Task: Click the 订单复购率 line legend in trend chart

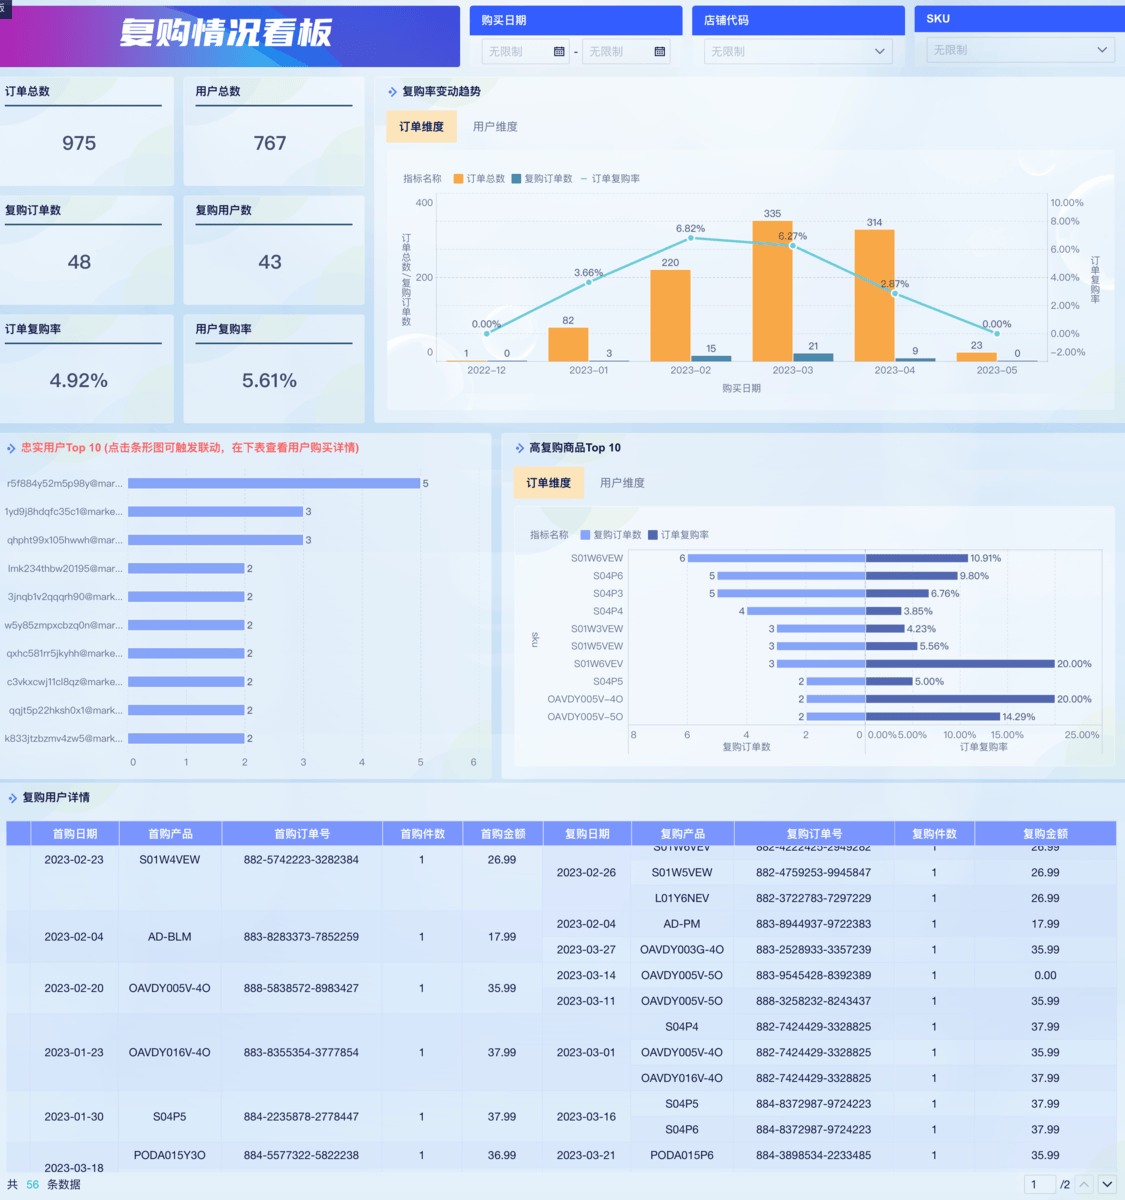Action: 584,179
